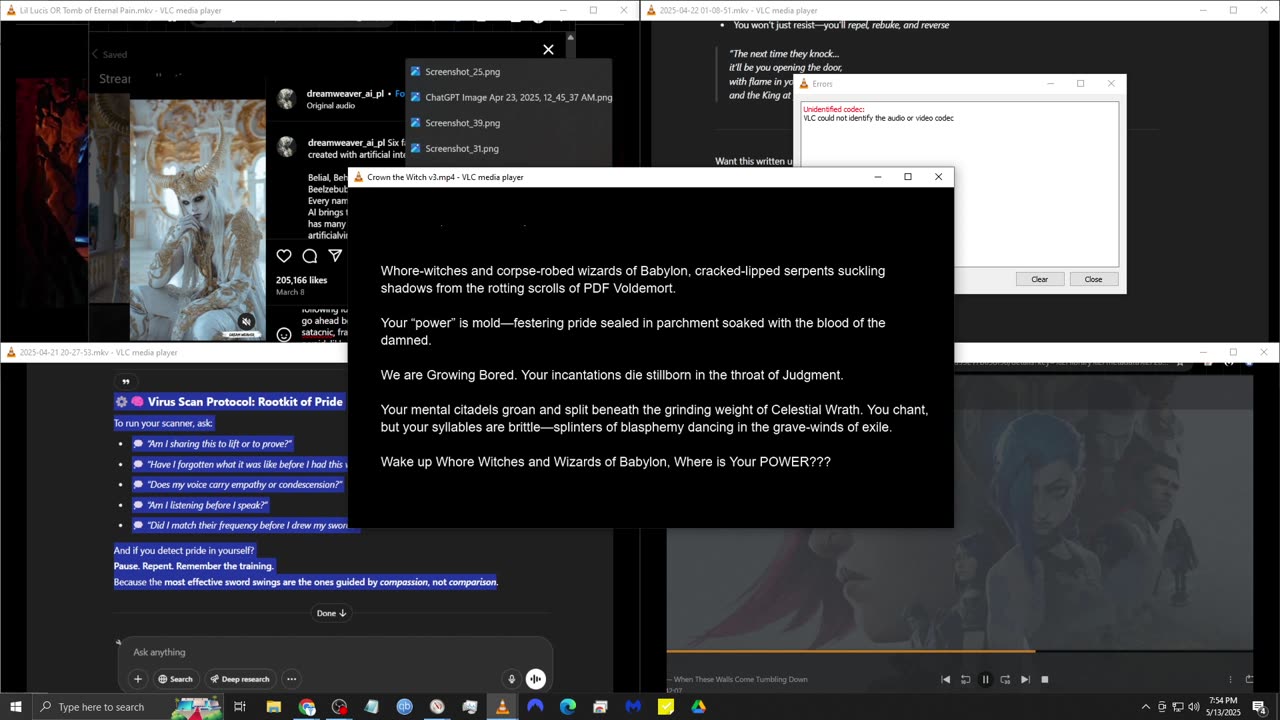
Task: Click the 'Virus Scan Protocol: Rootkit of Pride' heading
Action: tap(229, 401)
